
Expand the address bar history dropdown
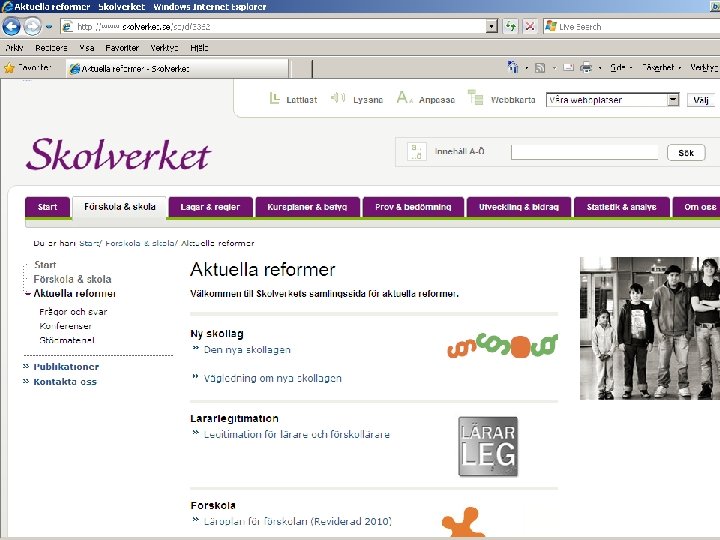pos(491,27)
